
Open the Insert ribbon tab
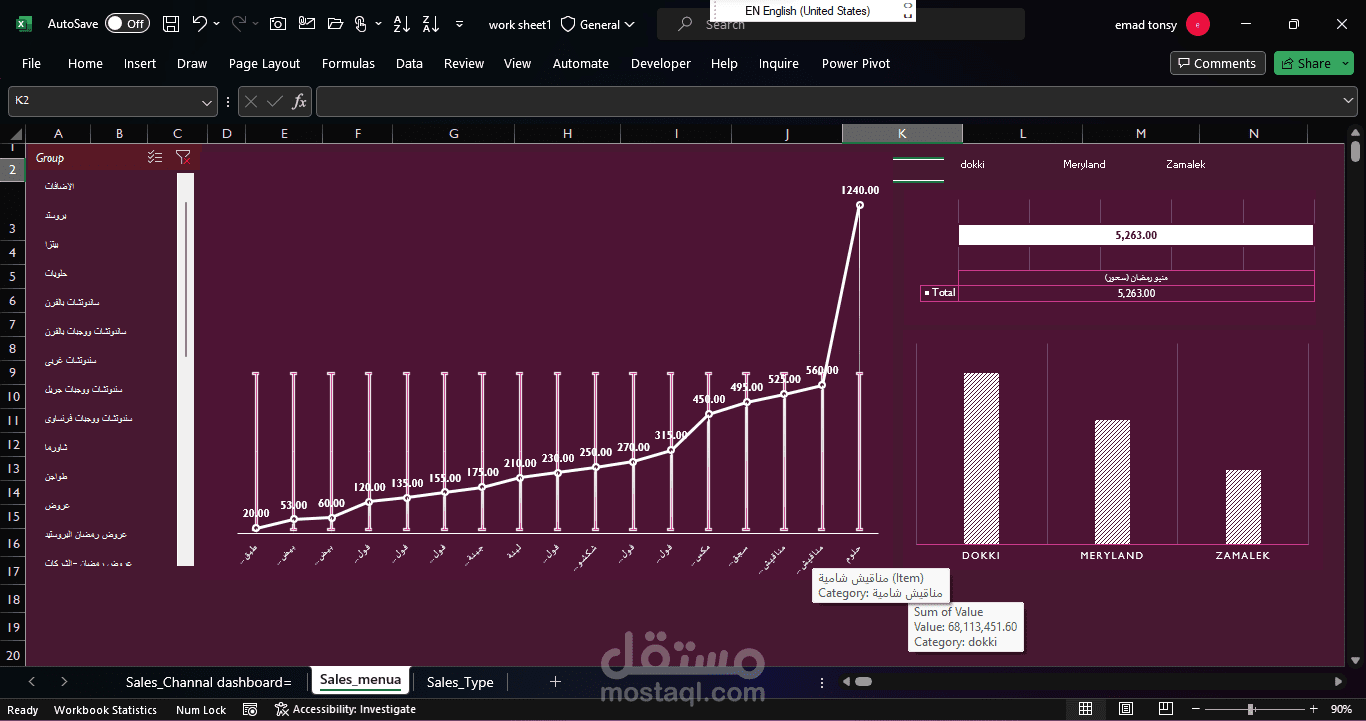pyautogui.click(x=140, y=63)
